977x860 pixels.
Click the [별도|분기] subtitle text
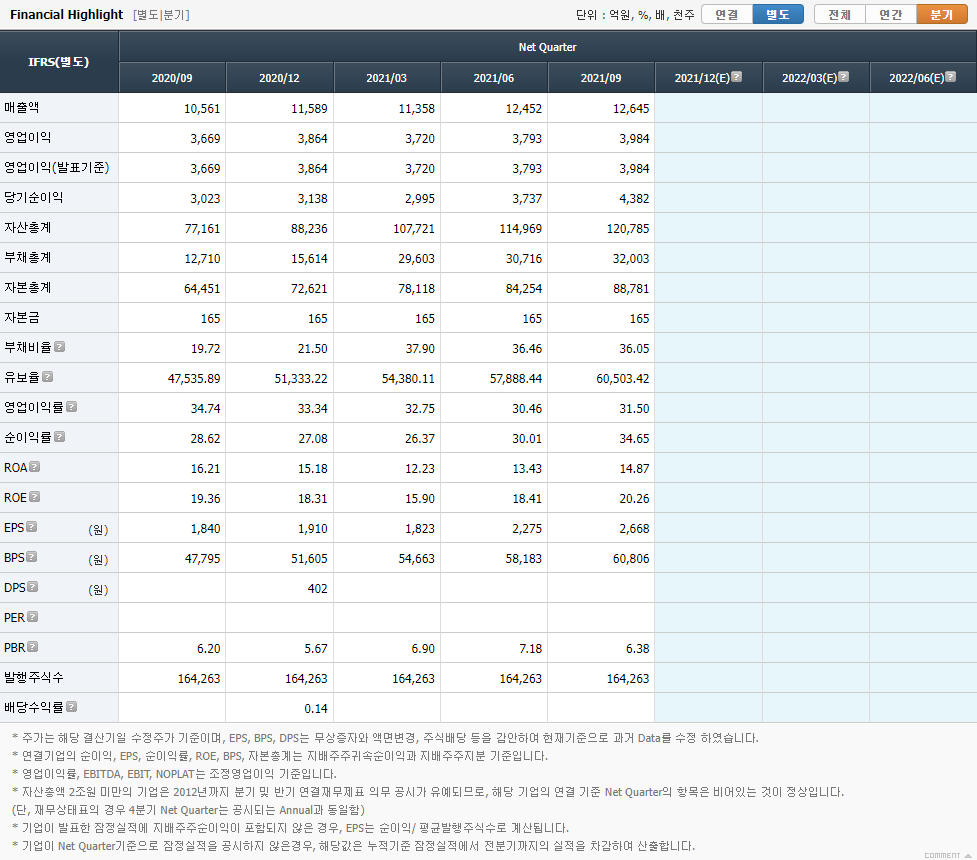pos(161,14)
